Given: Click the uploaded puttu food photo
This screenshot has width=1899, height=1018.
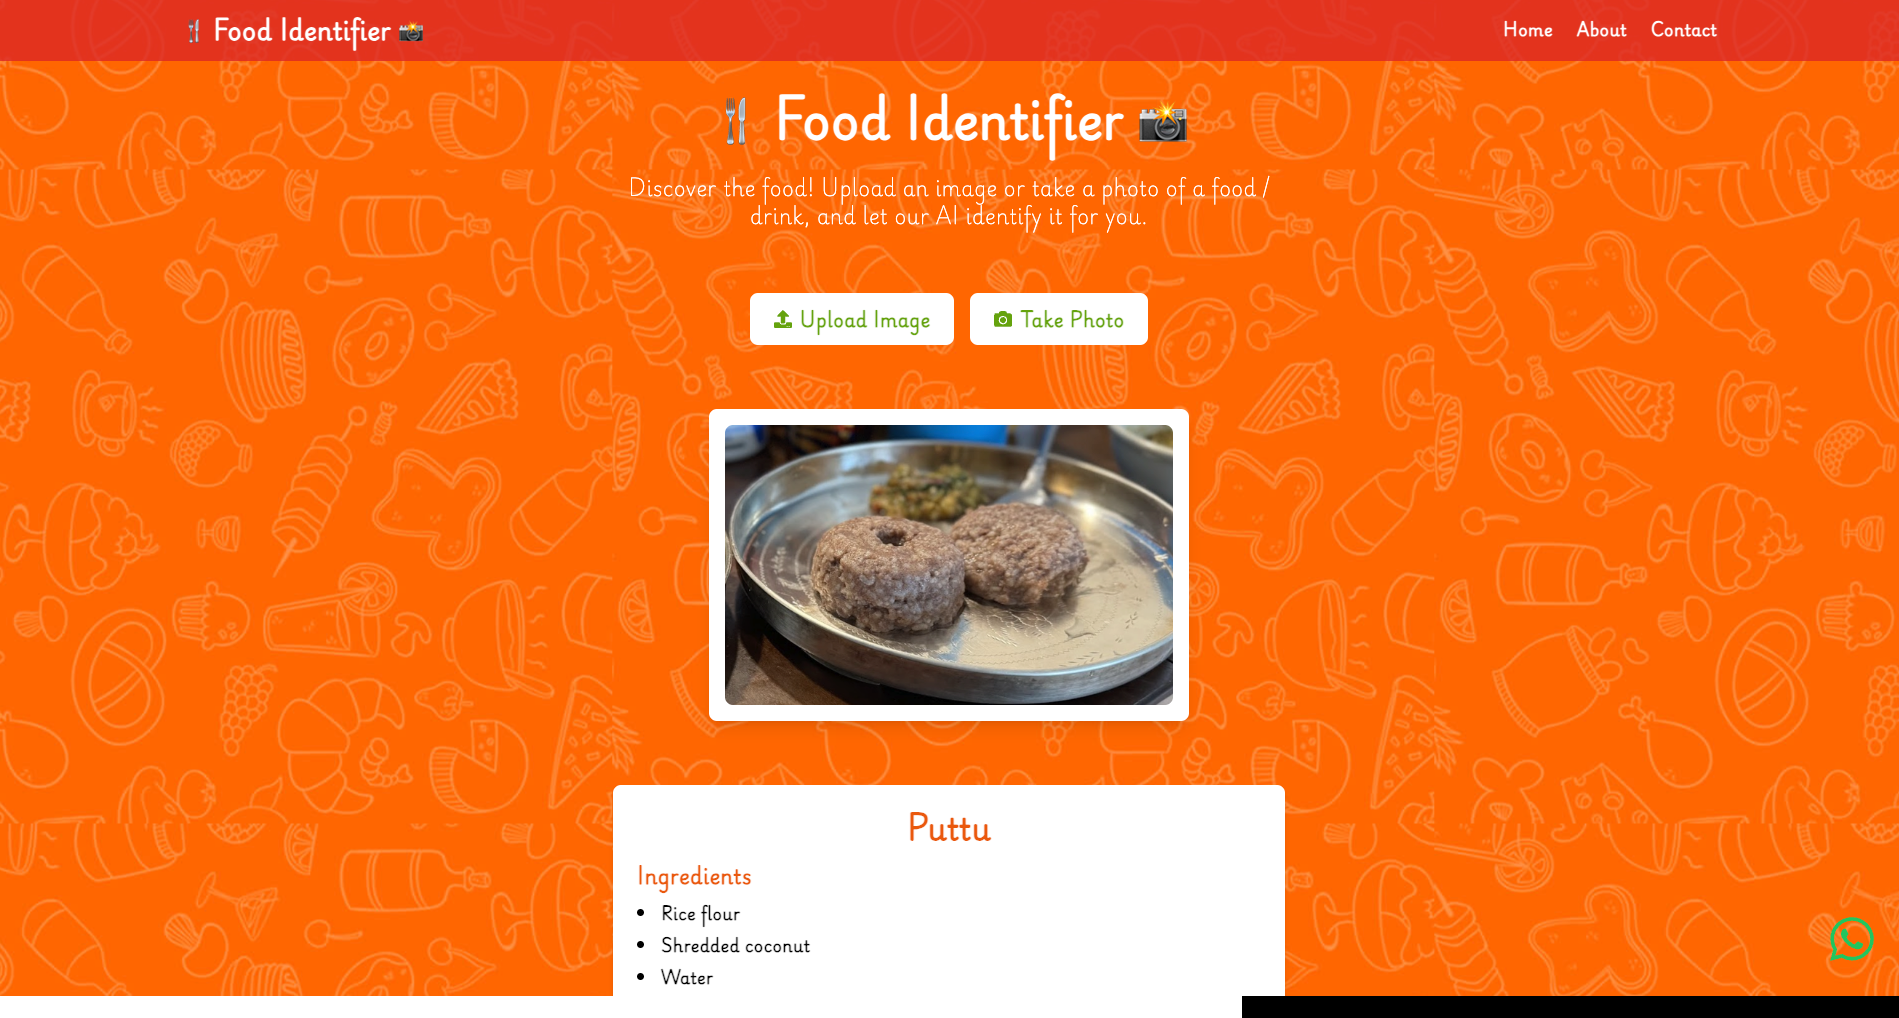Looking at the screenshot, I should point(949,565).
